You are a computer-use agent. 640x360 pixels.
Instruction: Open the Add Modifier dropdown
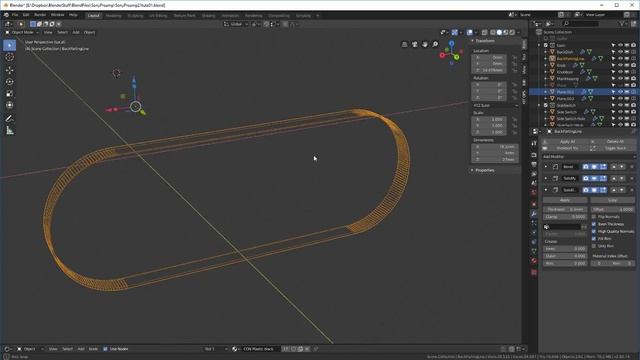point(589,157)
